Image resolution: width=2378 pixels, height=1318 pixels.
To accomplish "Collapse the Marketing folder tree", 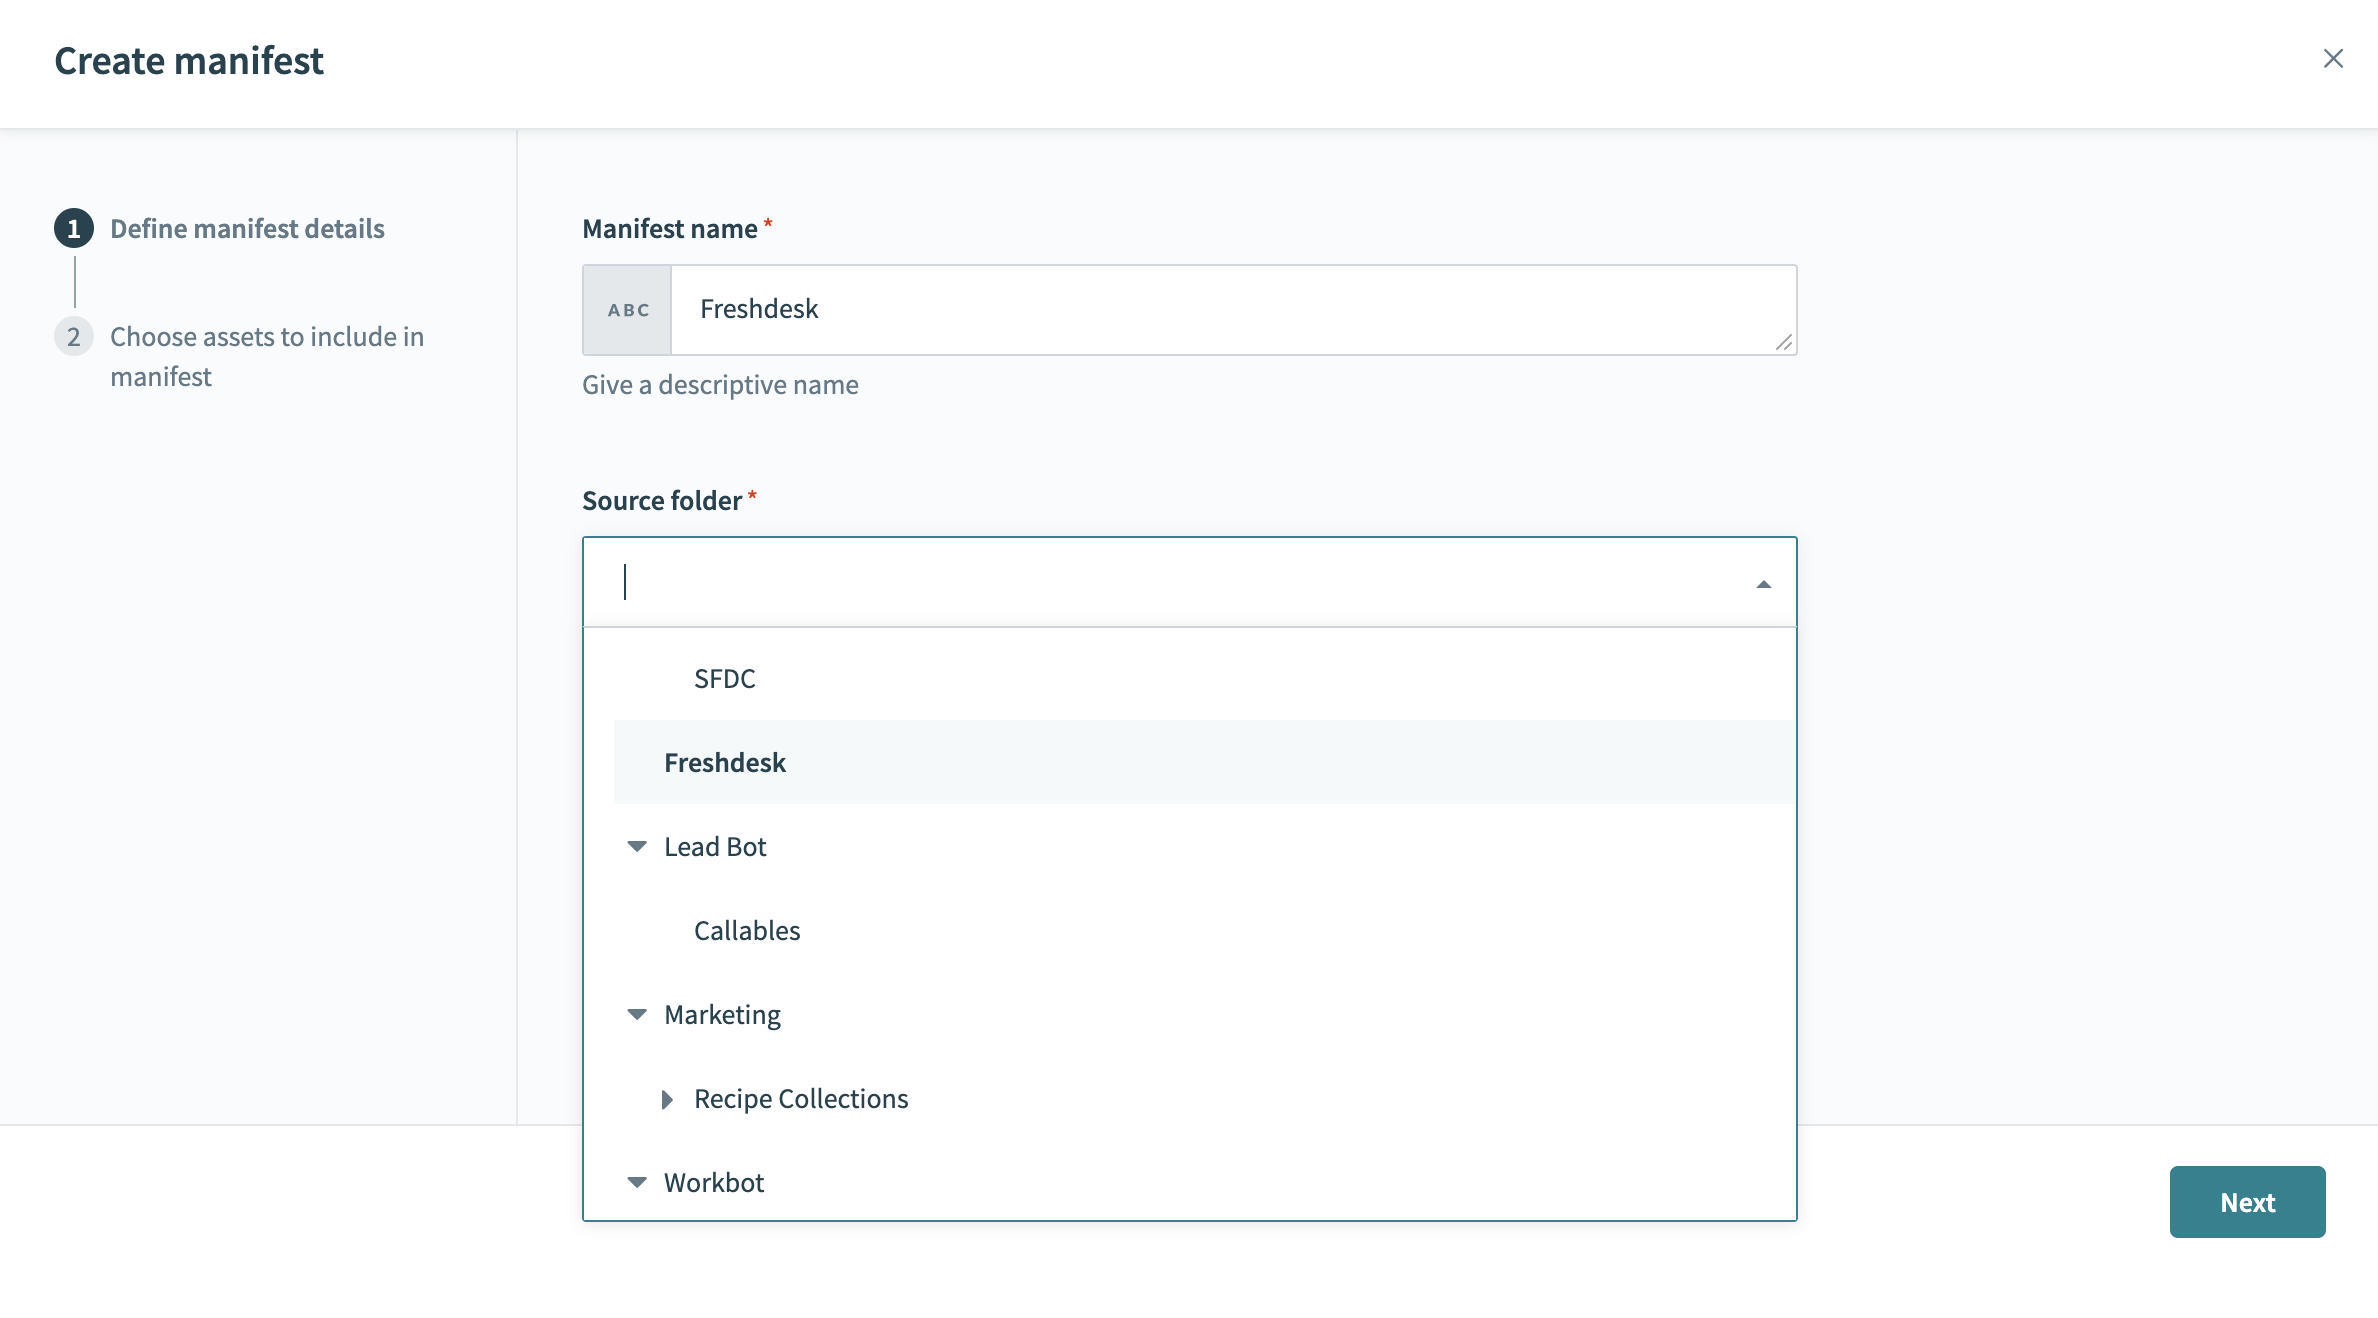I will pyautogui.click(x=637, y=1015).
